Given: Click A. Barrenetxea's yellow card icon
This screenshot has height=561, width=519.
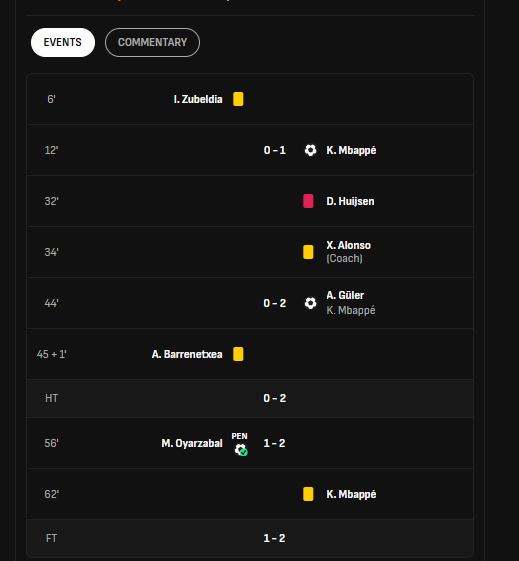Looking at the screenshot, I should click(x=238, y=354).
